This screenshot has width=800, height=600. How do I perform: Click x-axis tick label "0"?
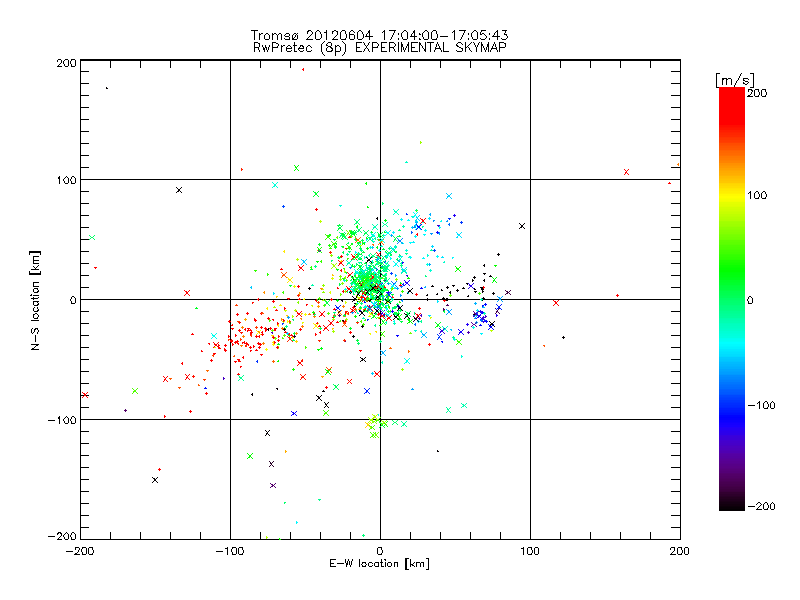tap(380, 551)
